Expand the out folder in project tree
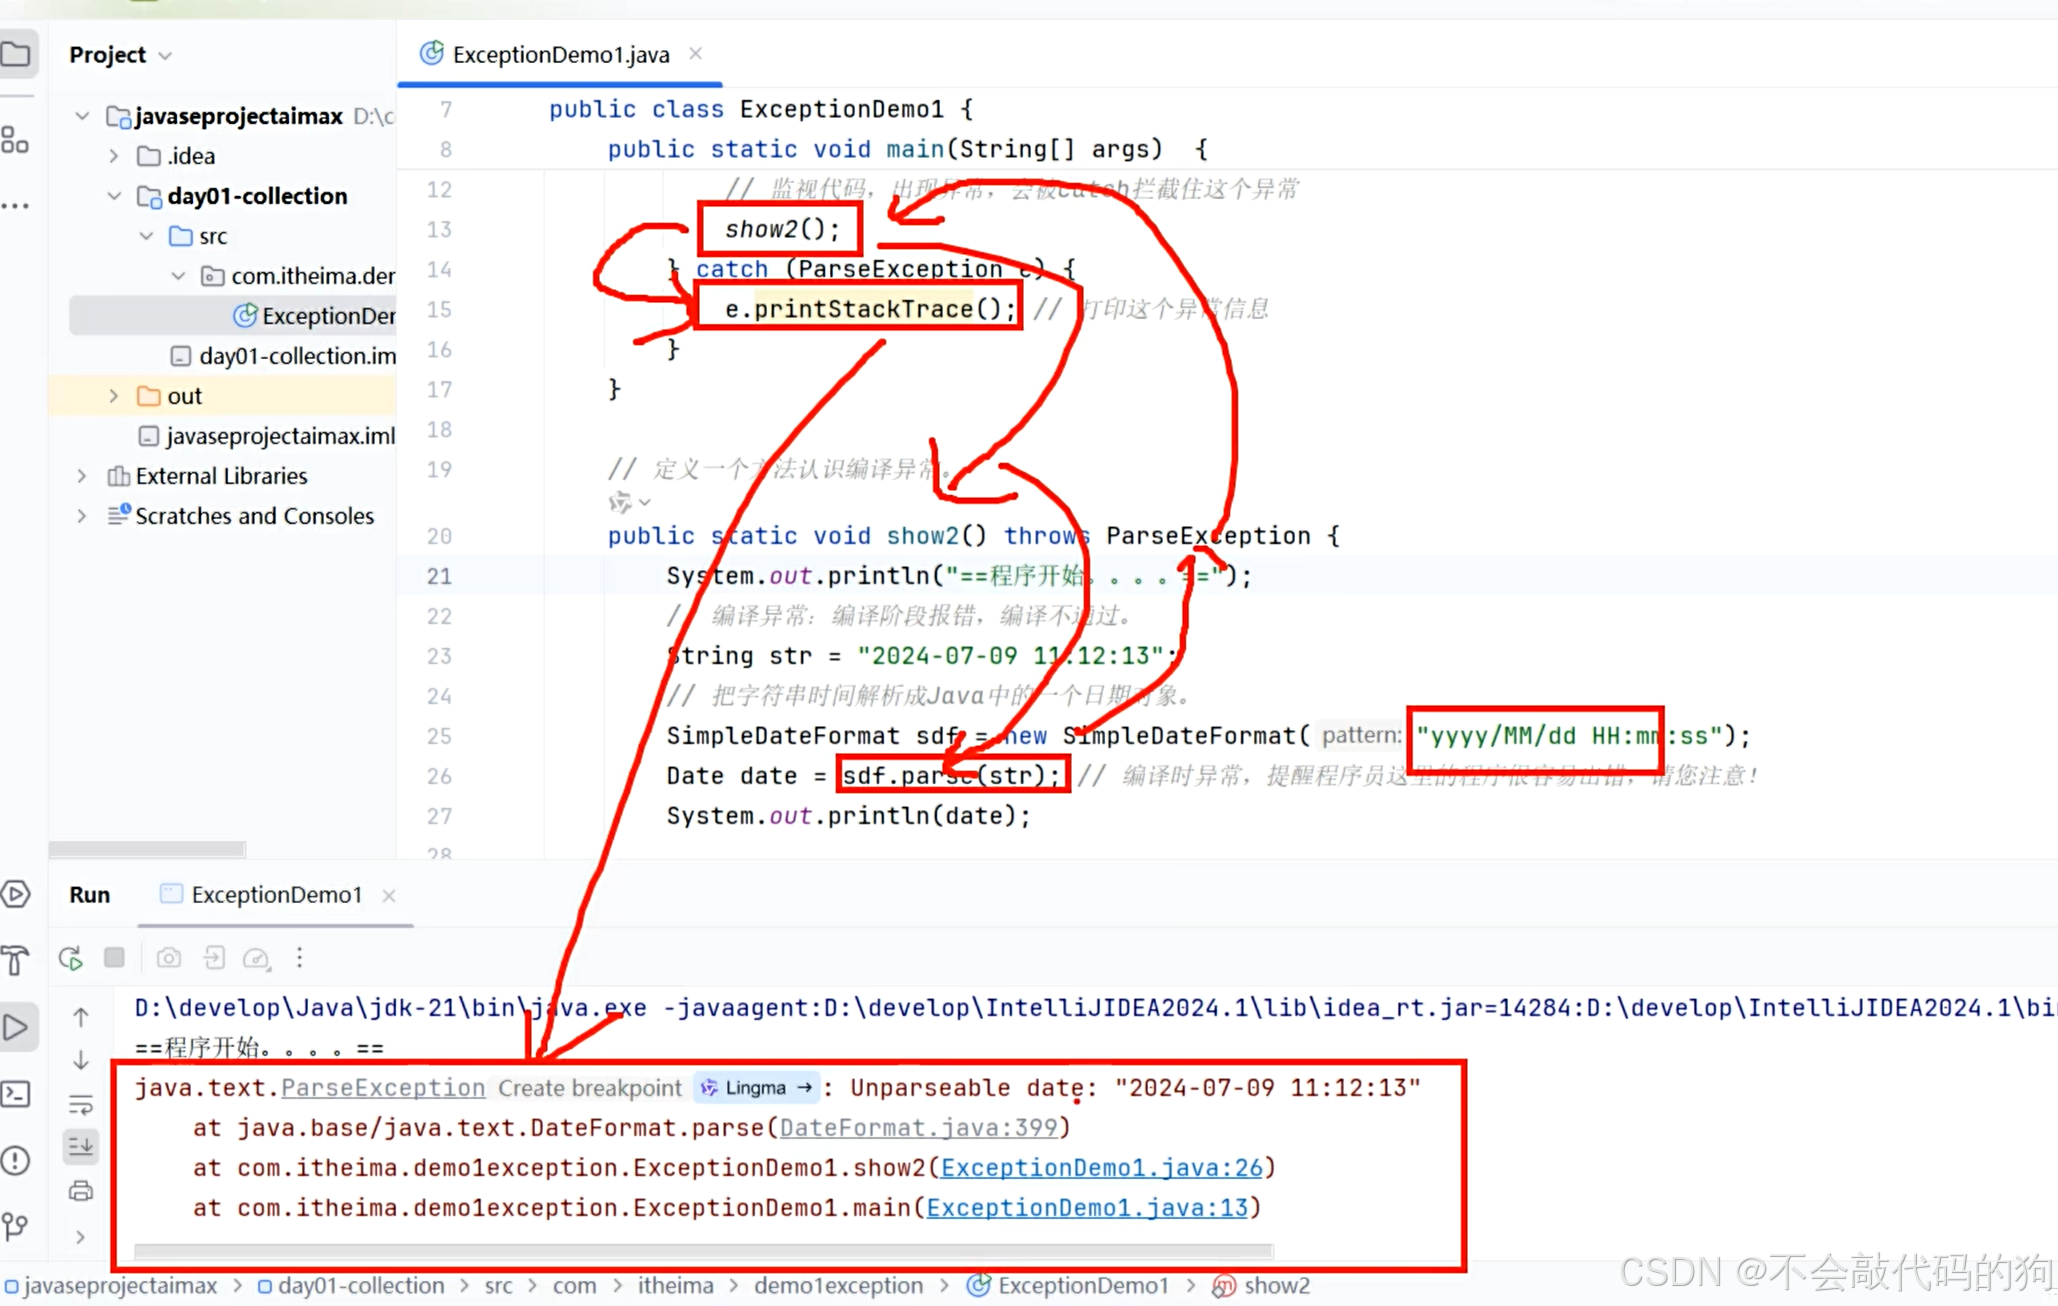Viewport: 2058px width, 1306px height. pyautogui.click(x=114, y=396)
